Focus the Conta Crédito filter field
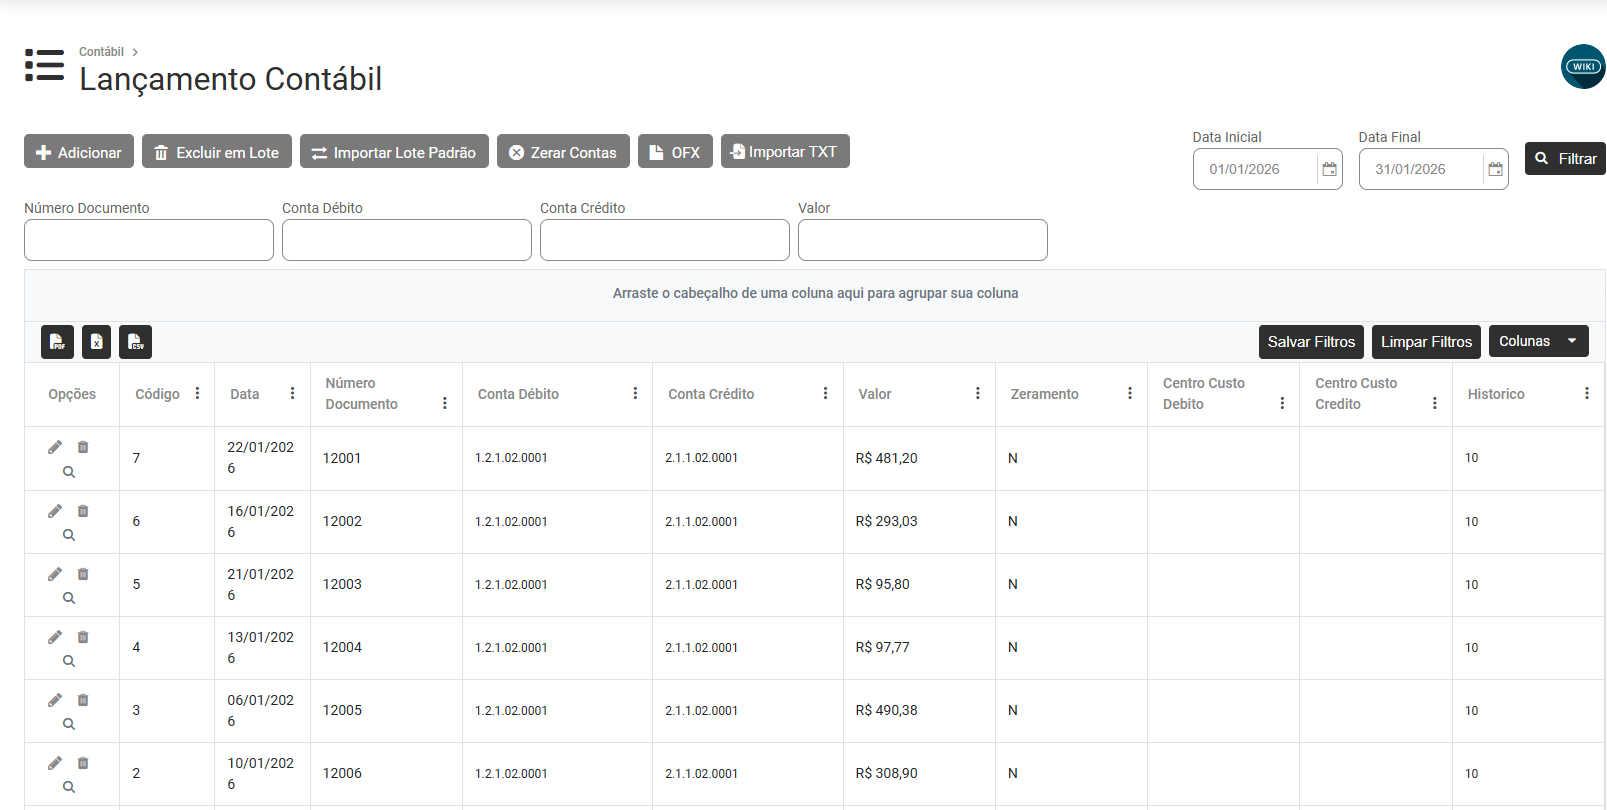This screenshot has height=810, width=1607. (665, 240)
